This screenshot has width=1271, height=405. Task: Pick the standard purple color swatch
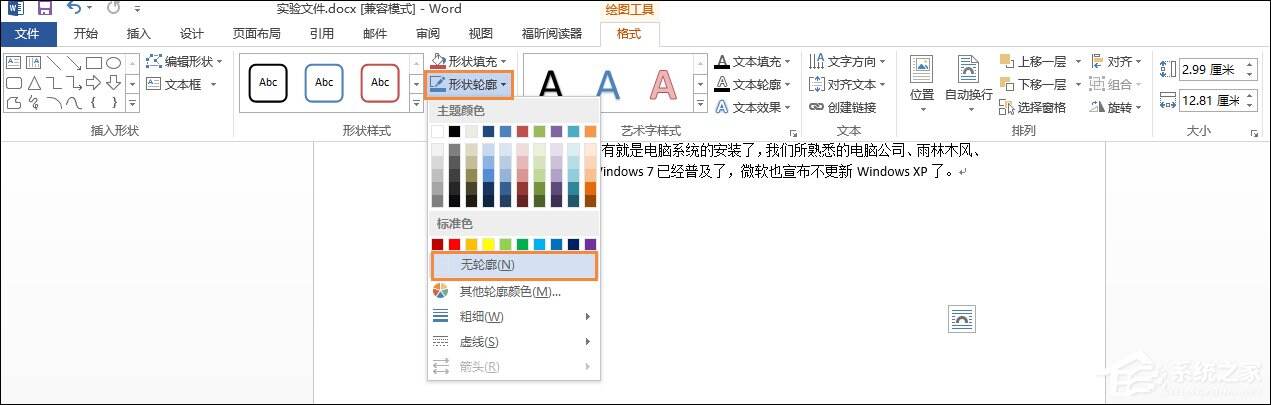590,244
